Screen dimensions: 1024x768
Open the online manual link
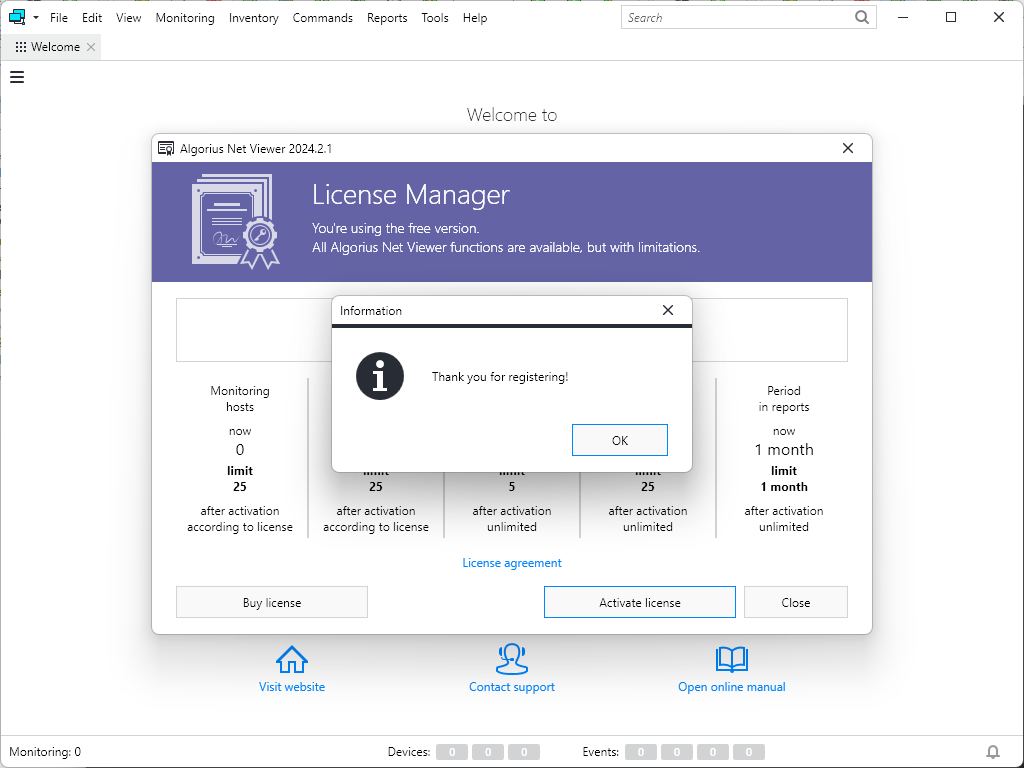[x=731, y=687]
